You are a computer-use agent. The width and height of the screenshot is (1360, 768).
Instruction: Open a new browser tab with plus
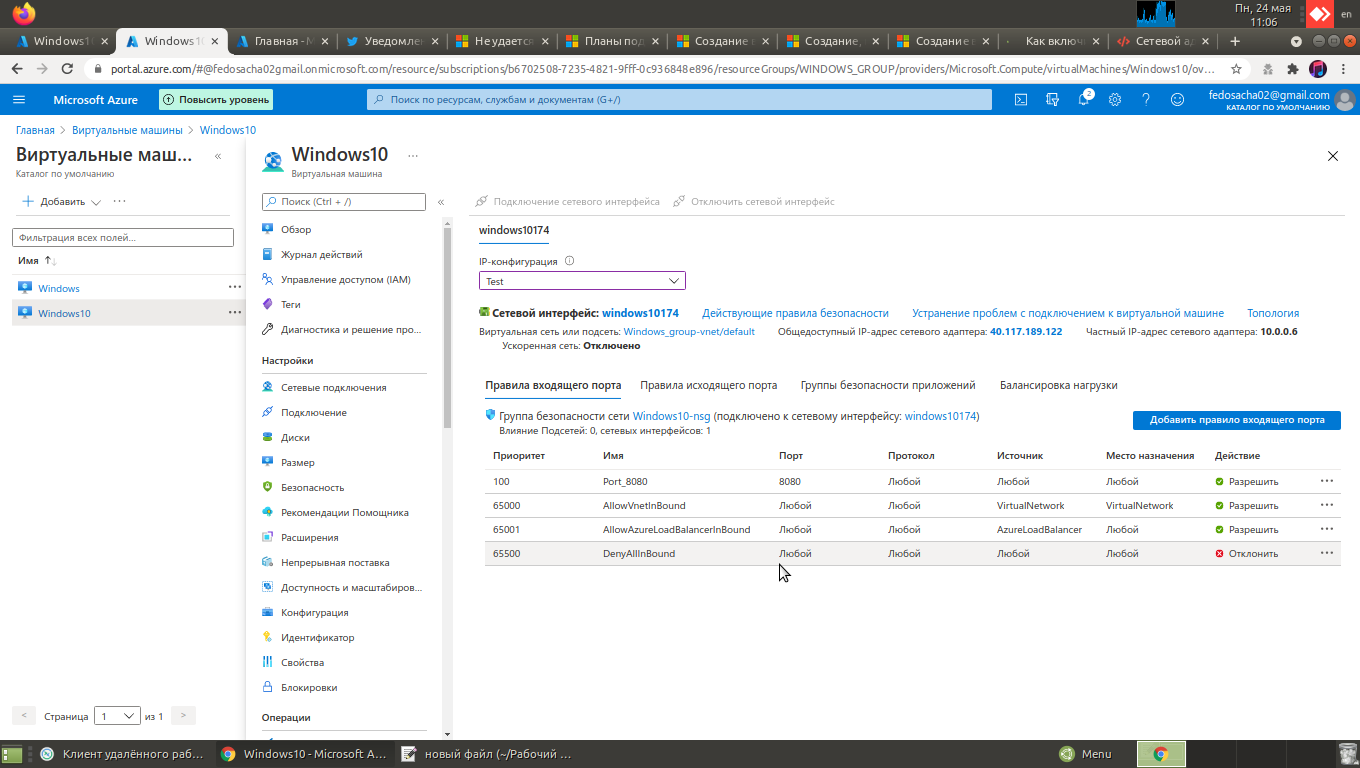(x=1235, y=41)
